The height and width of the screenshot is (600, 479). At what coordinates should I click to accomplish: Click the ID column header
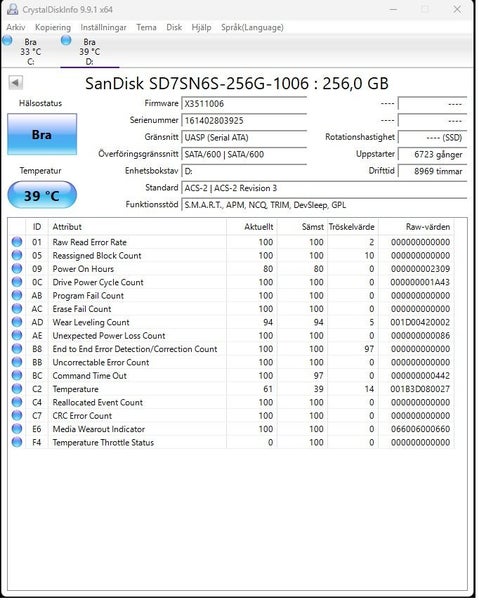point(37,227)
